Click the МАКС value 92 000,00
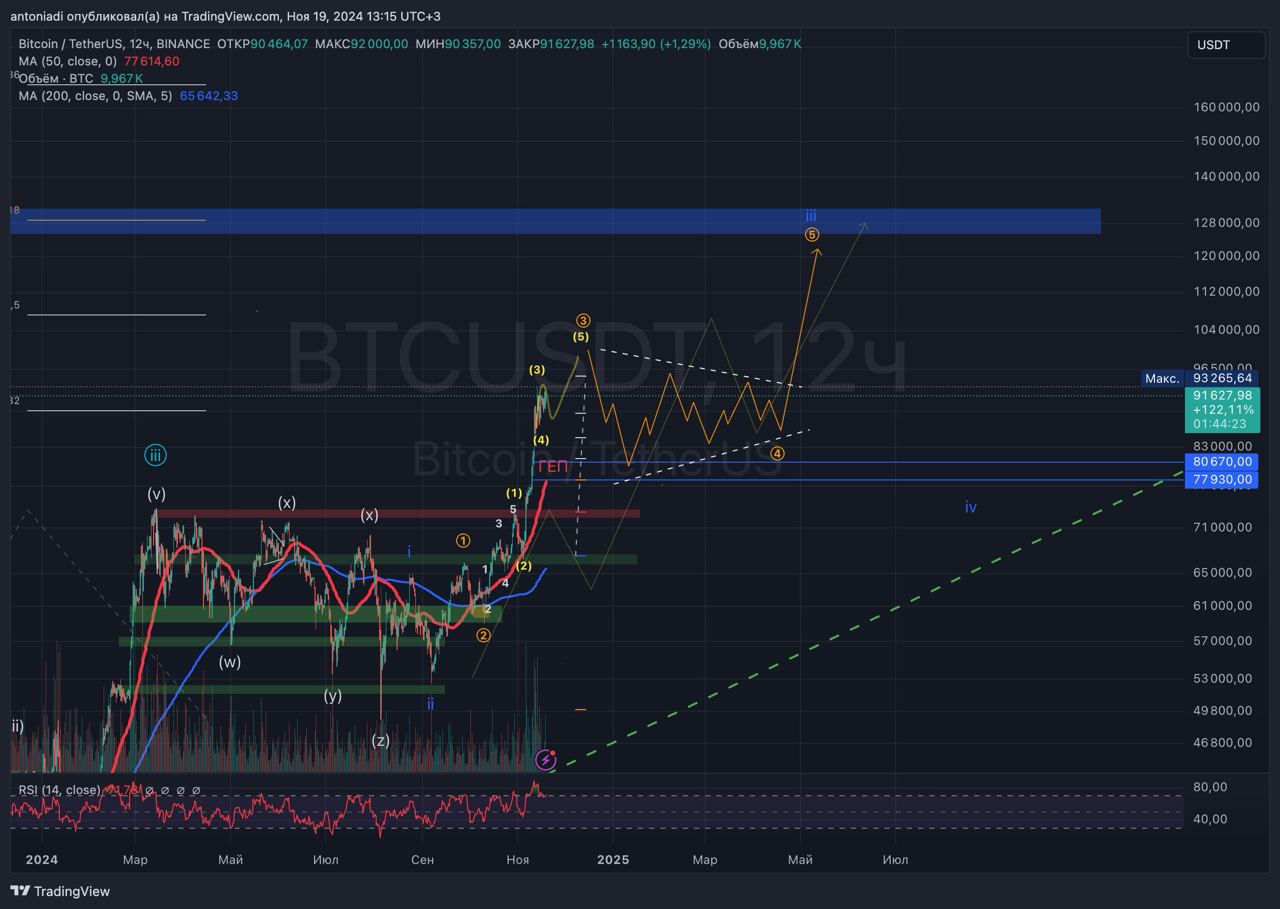The width and height of the screenshot is (1280, 909). pyautogui.click(x=379, y=44)
